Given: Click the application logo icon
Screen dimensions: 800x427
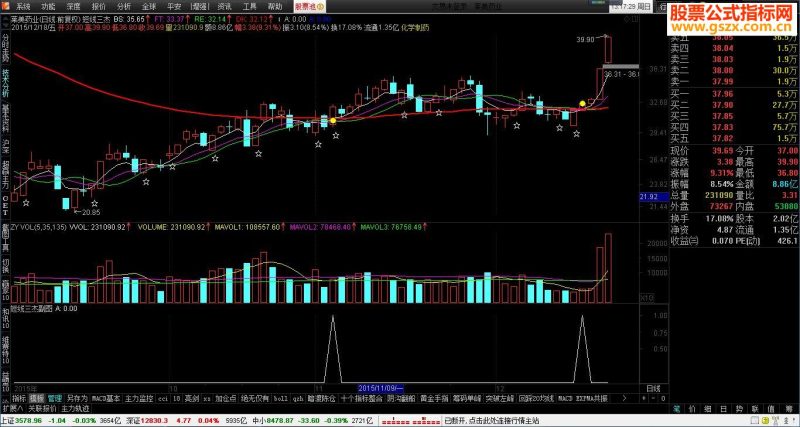Looking at the screenshot, I should tap(6, 7).
